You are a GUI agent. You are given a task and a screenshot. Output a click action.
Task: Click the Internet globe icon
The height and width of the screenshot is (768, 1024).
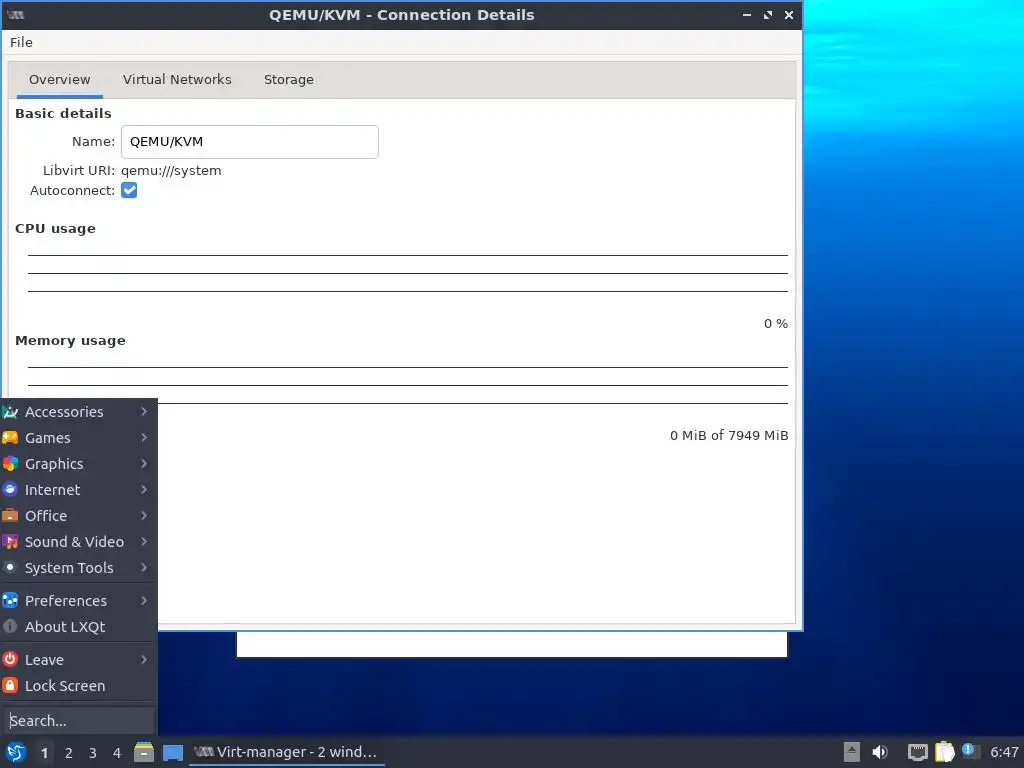(x=10, y=490)
